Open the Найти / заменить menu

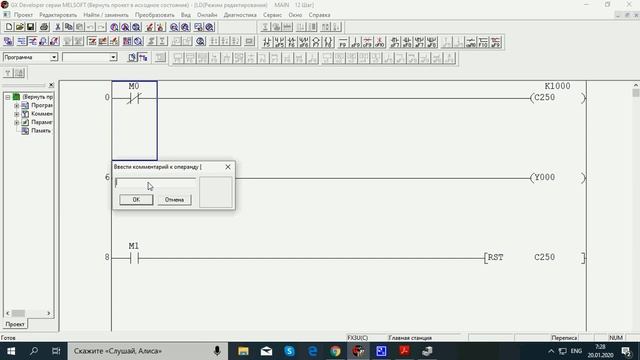click(x=106, y=15)
